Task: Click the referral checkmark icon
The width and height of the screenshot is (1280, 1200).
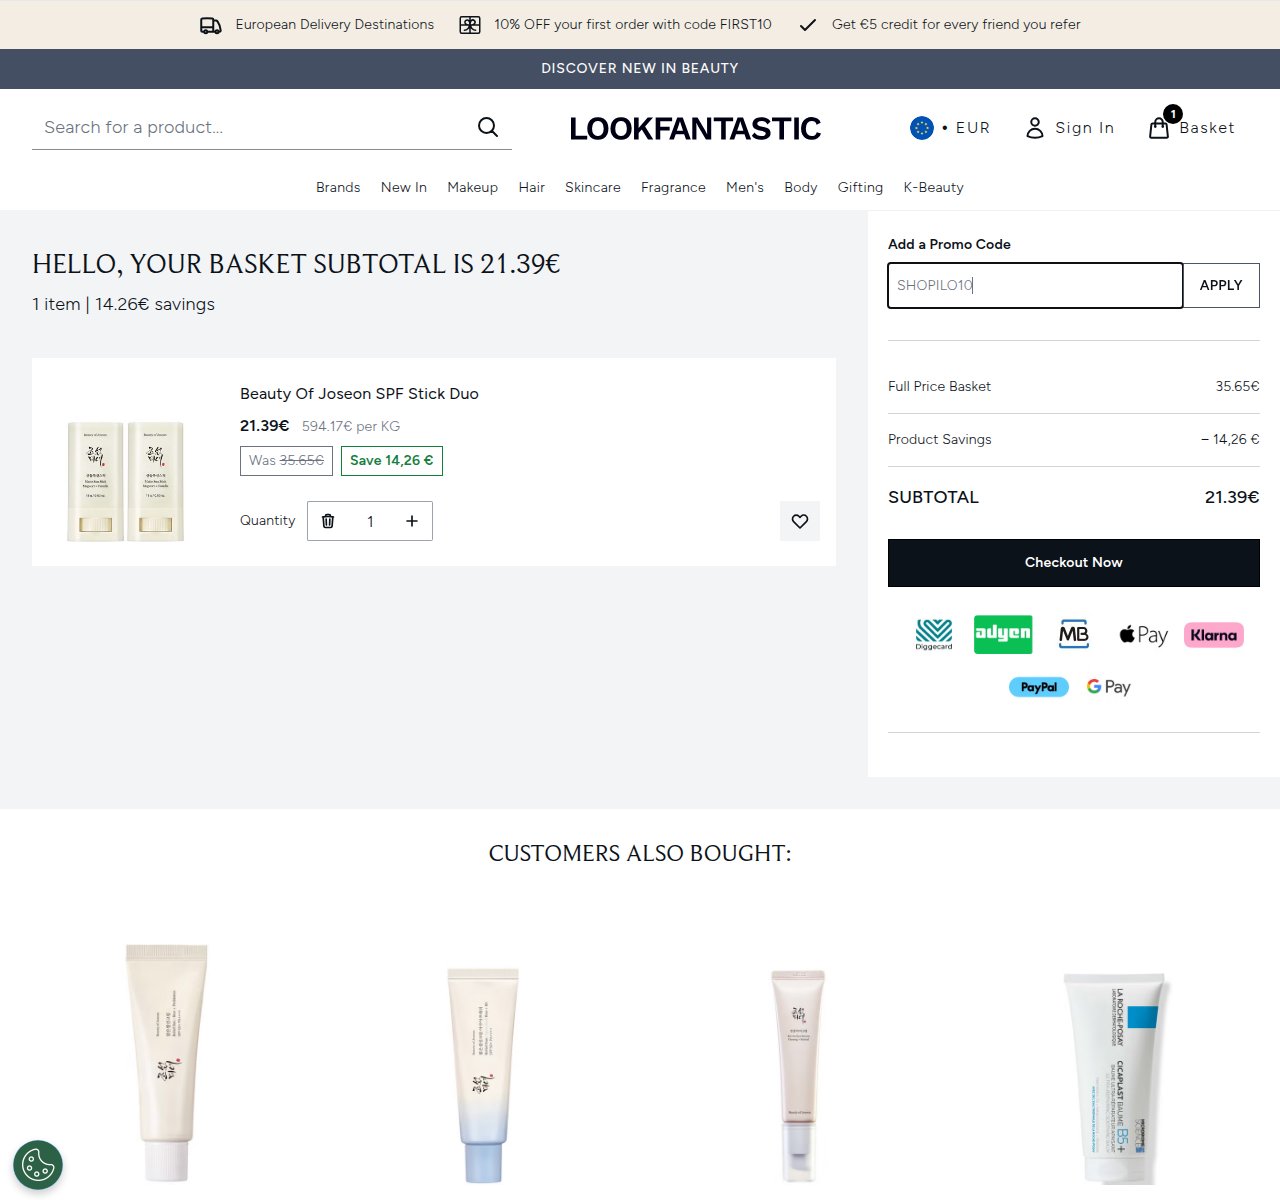Action: [x=808, y=25]
